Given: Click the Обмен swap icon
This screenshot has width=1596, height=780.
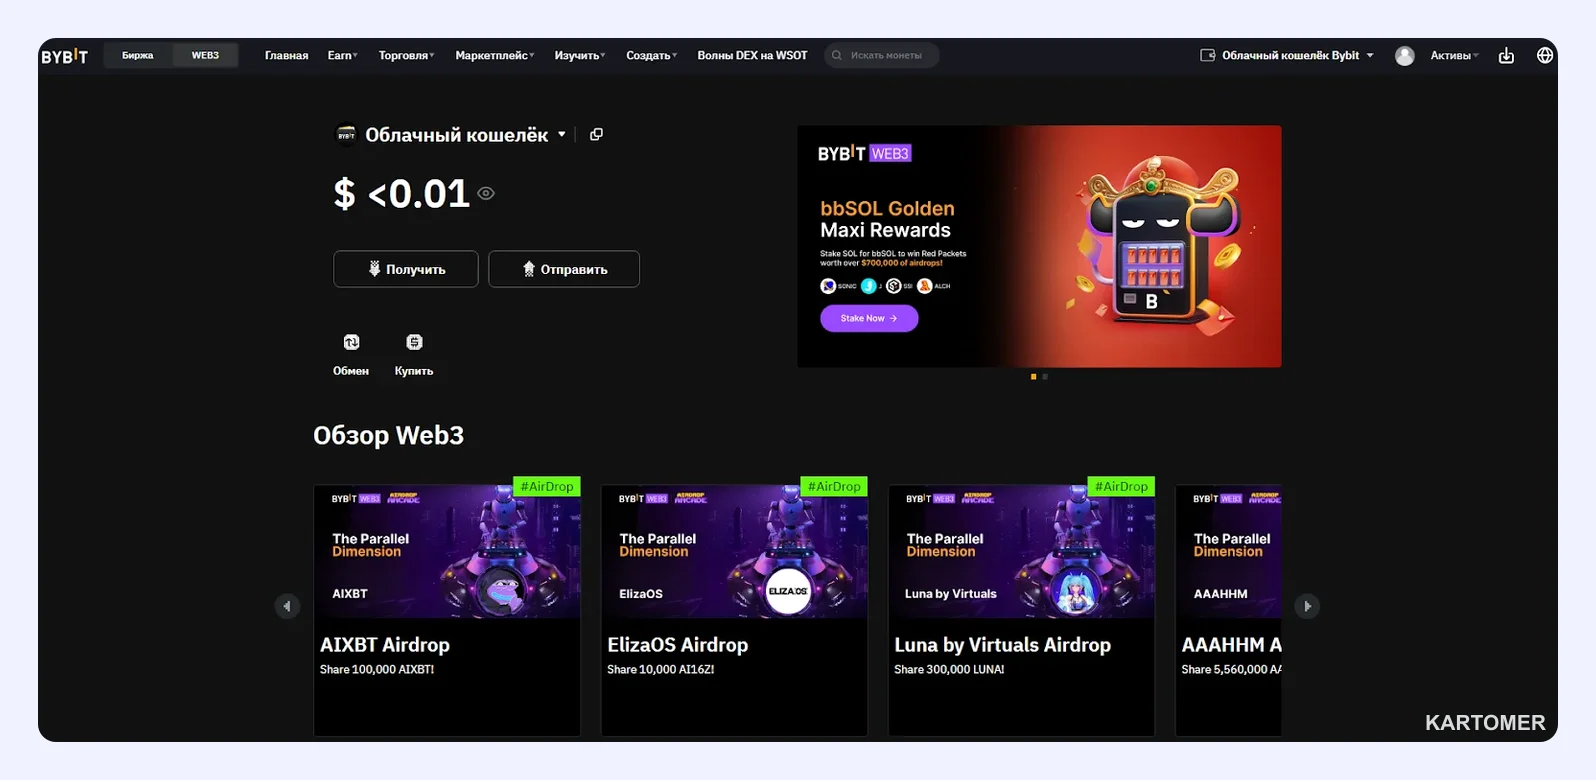Looking at the screenshot, I should point(351,342).
